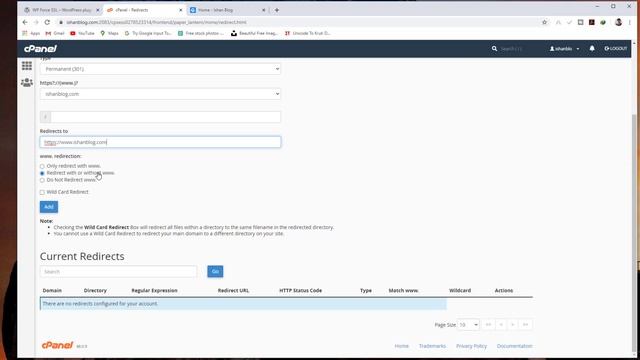This screenshot has height=360, width=640.
Task: Enable the Wild Card Redirect checkbox
Action: [42, 192]
